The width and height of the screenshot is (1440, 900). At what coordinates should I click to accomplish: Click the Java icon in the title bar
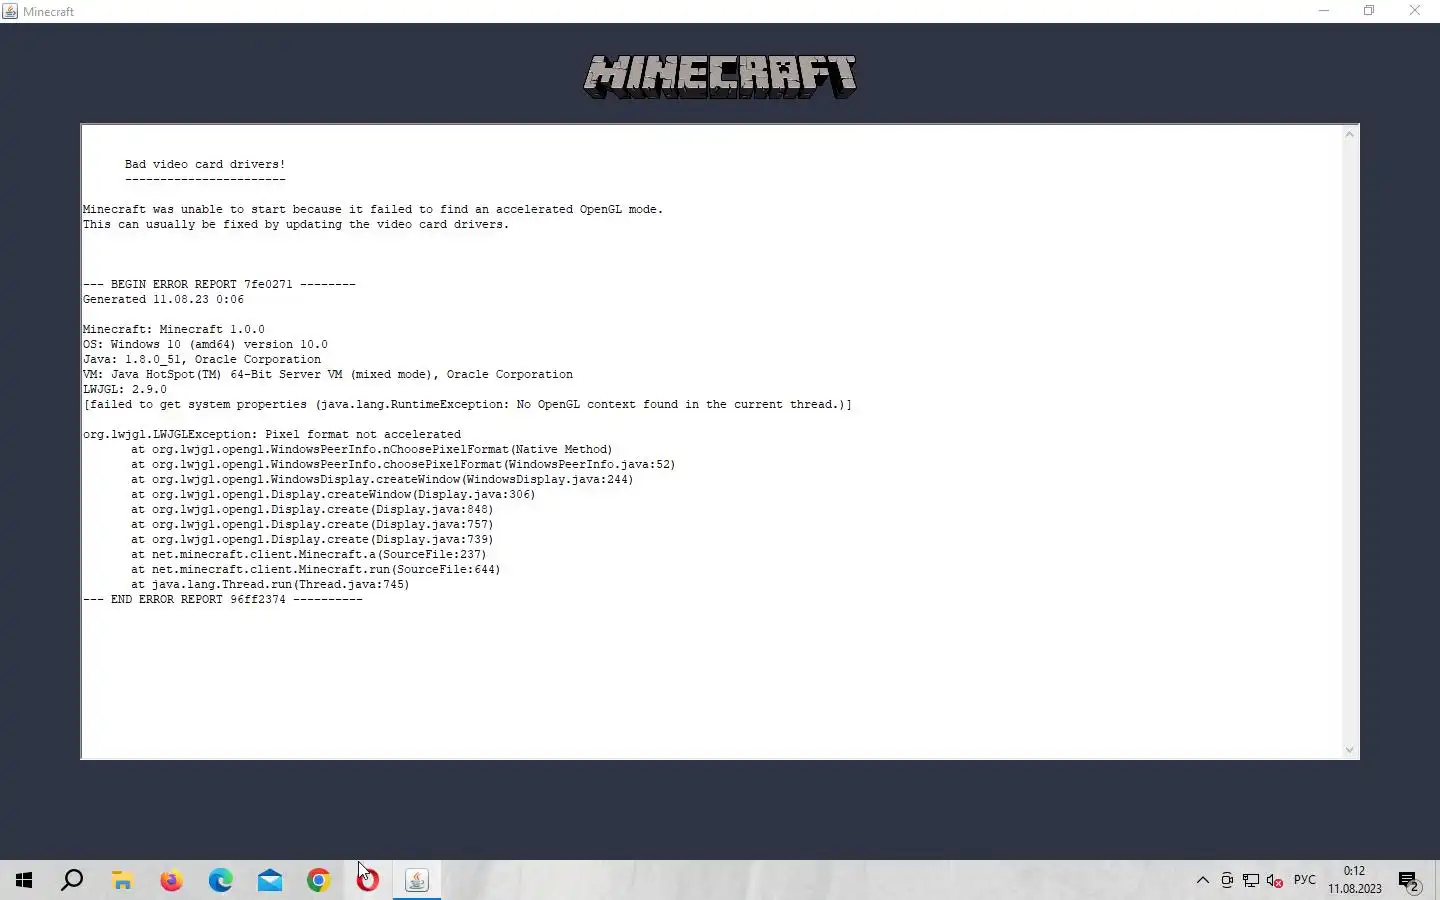pyautogui.click(x=10, y=11)
